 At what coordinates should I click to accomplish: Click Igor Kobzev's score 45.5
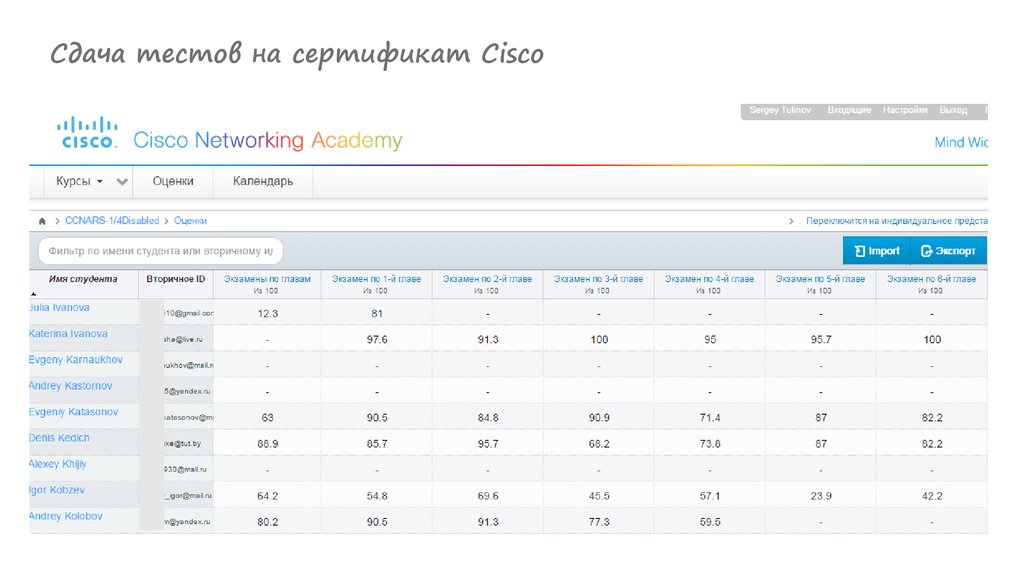click(x=599, y=496)
